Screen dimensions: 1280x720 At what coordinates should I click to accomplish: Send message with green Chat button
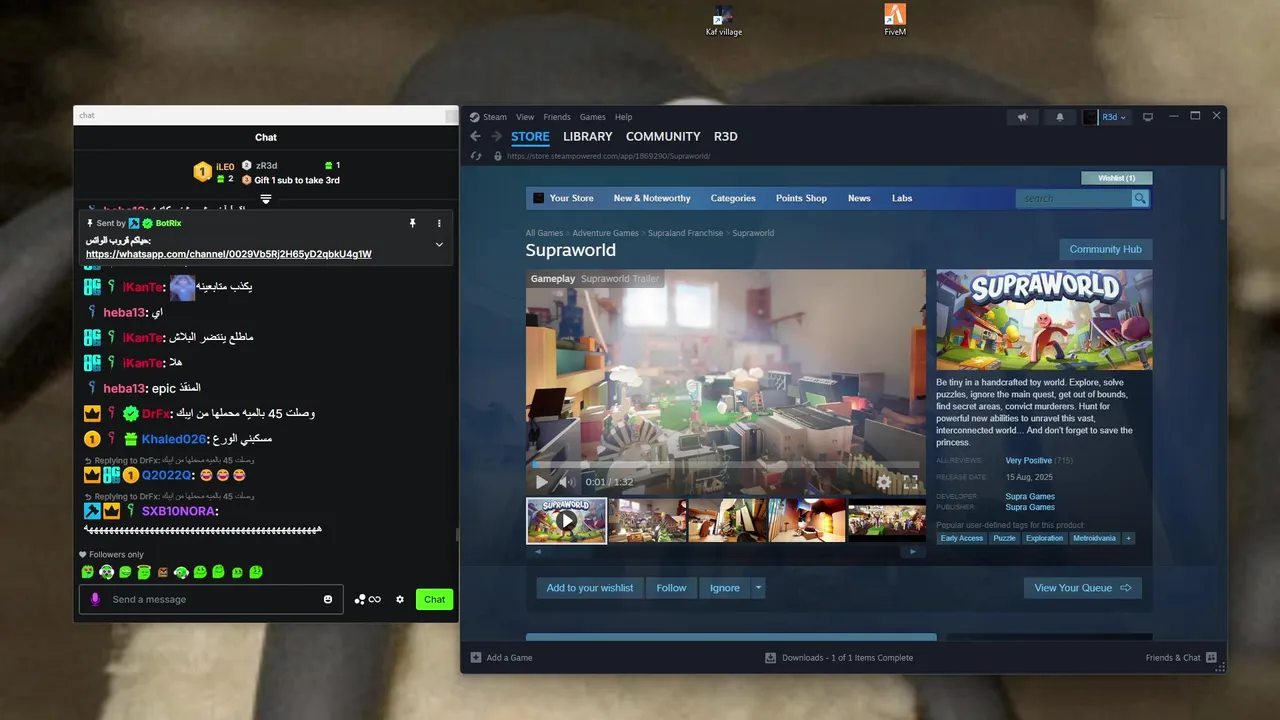pyautogui.click(x=434, y=599)
